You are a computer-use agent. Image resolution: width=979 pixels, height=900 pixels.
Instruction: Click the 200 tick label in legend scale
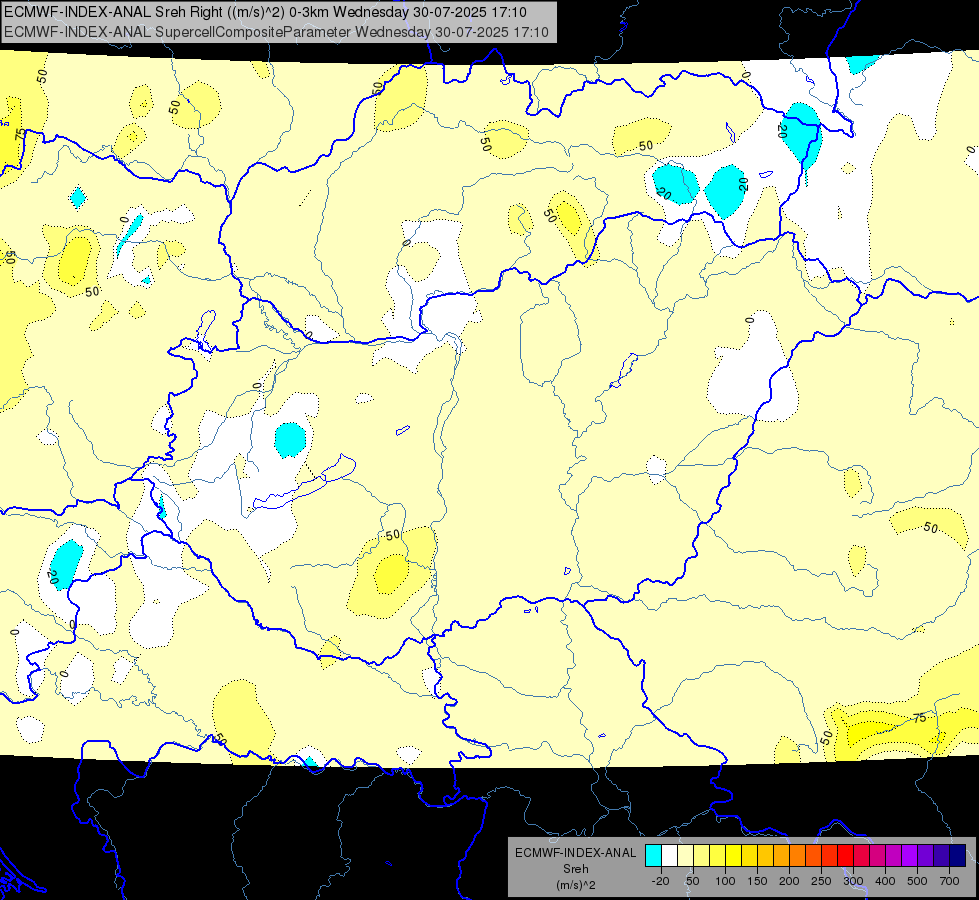tap(789, 881)
